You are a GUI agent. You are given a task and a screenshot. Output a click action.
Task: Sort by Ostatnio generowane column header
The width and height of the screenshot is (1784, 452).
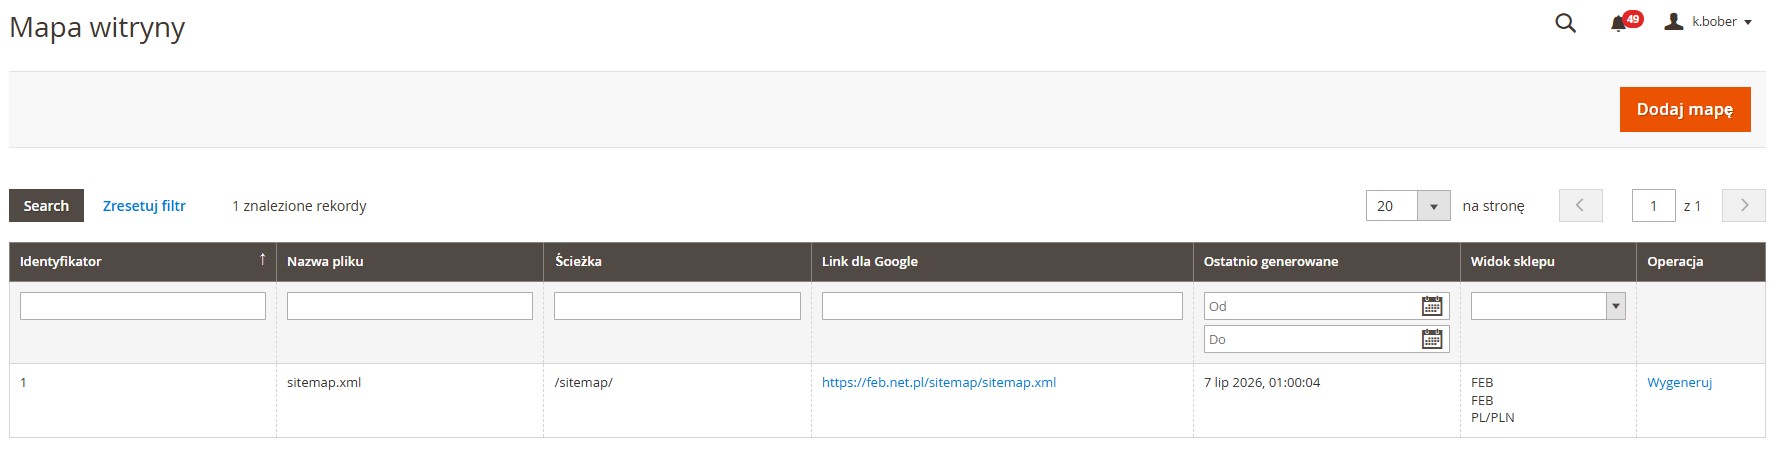(1327, 261)
